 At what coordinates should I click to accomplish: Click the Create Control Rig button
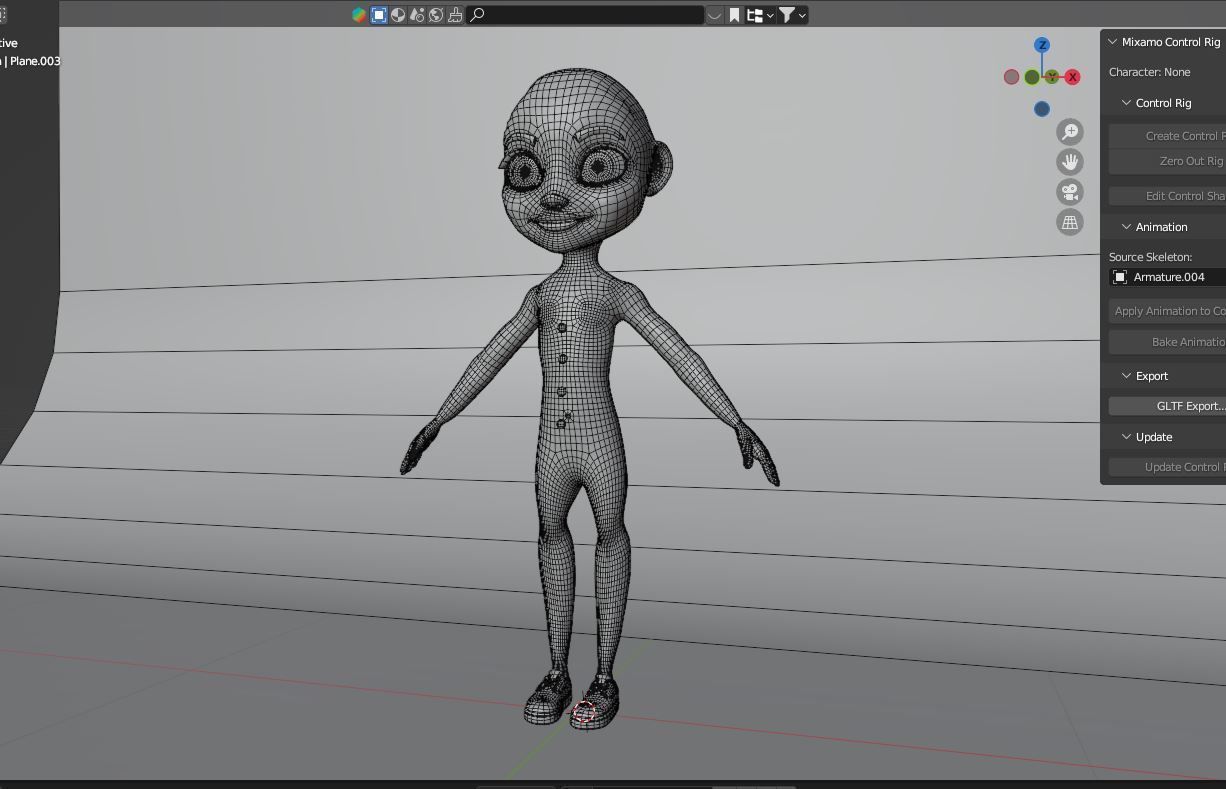point(1168,136)
